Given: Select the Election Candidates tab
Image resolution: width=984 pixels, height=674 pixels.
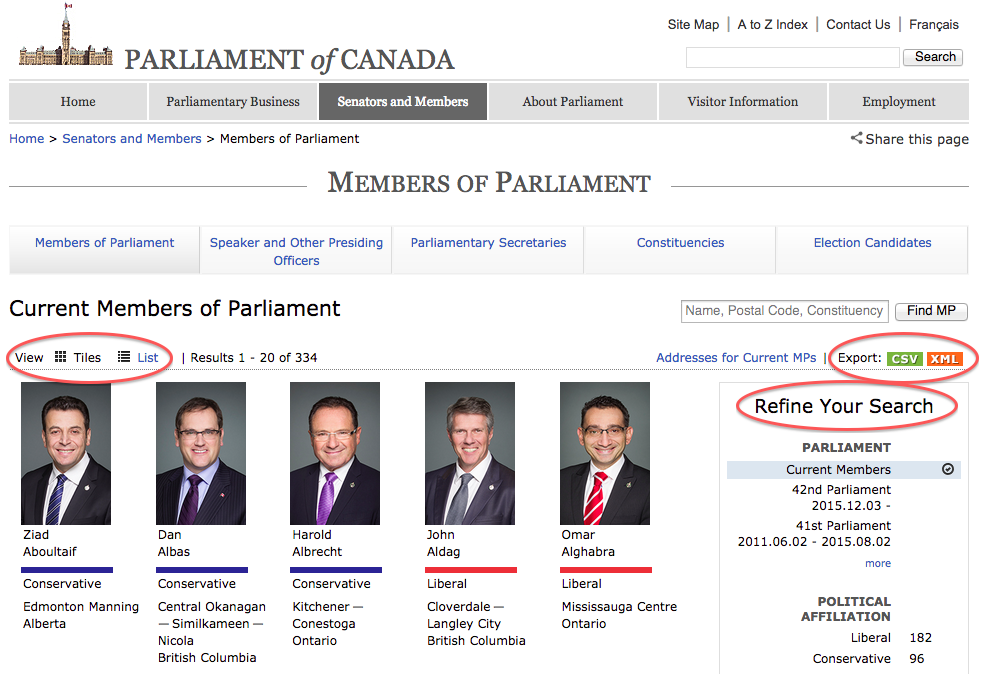Looking at the screenshot, I should [871, 243].
